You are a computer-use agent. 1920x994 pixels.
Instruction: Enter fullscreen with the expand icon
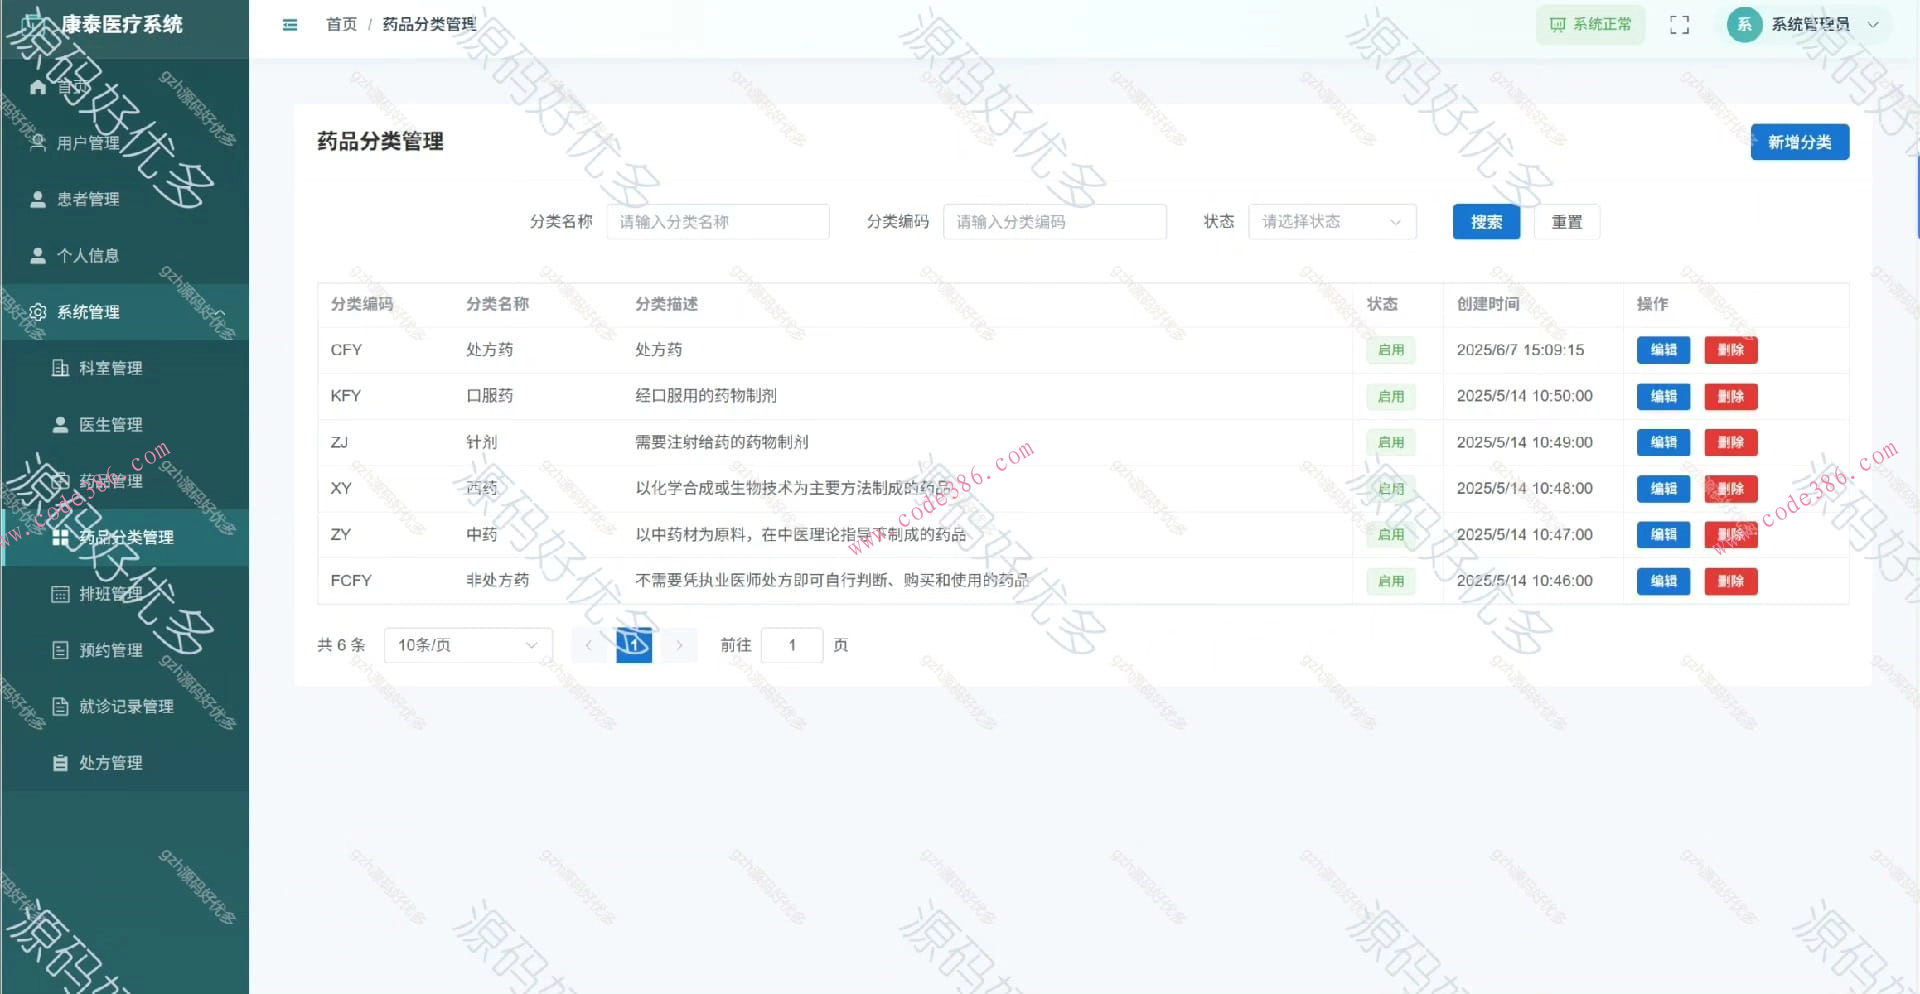tap(1679, 24)
